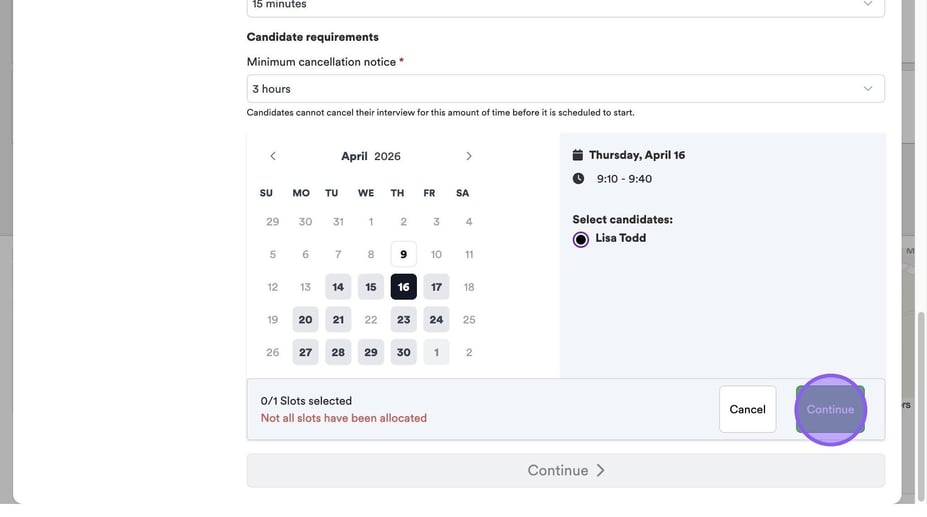
Task: Select April 24 on the calendar
Action: click(x=436, y=320)
